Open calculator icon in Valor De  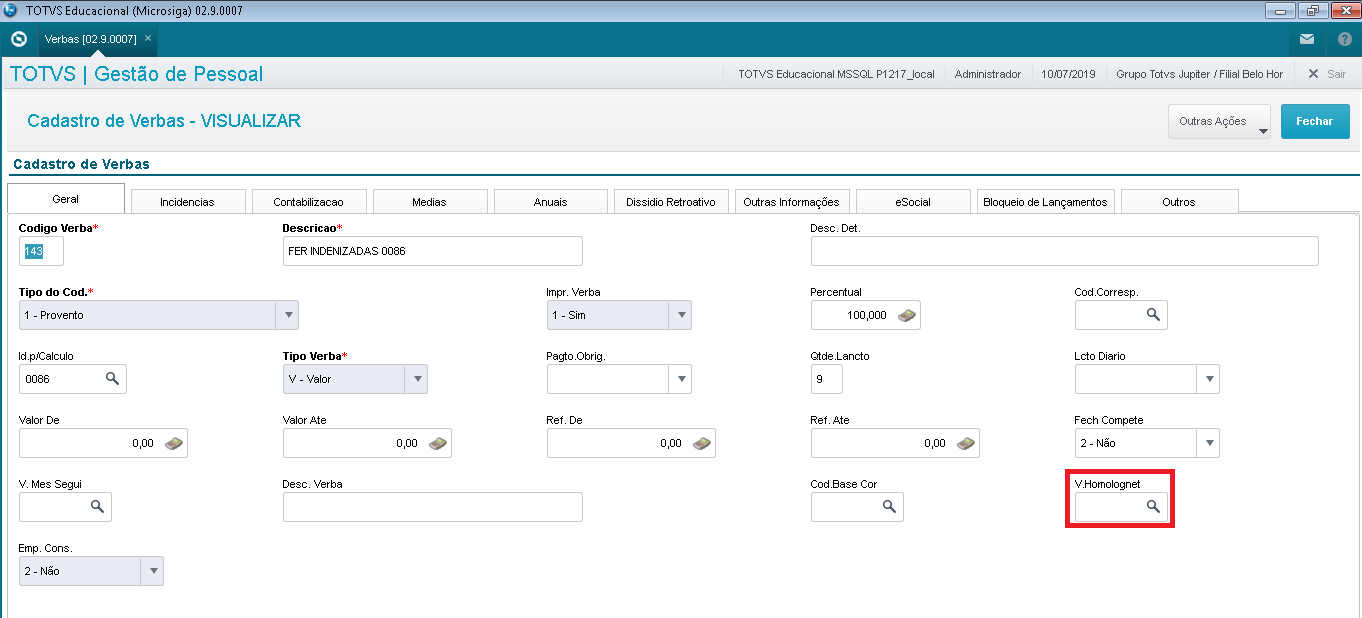click(x=174, y=443)
